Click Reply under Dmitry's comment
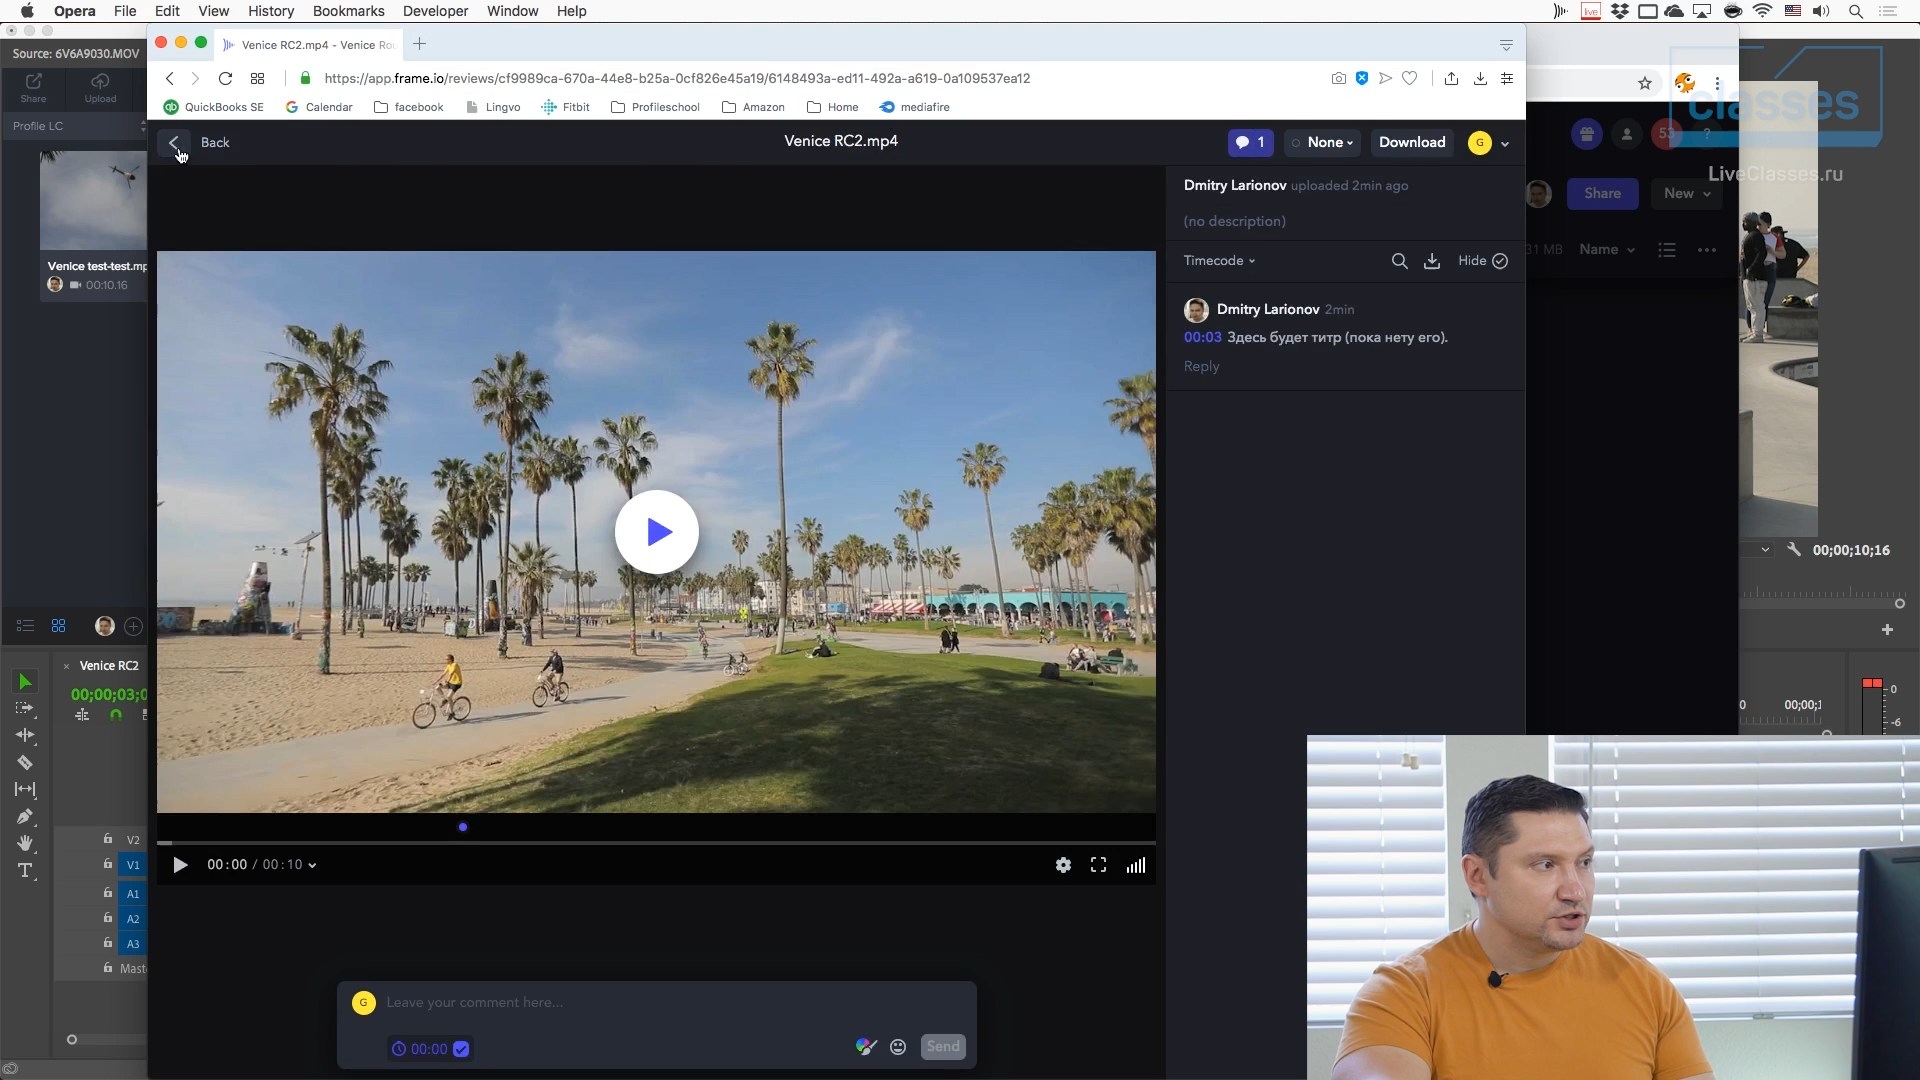 tap(1201, 366)
